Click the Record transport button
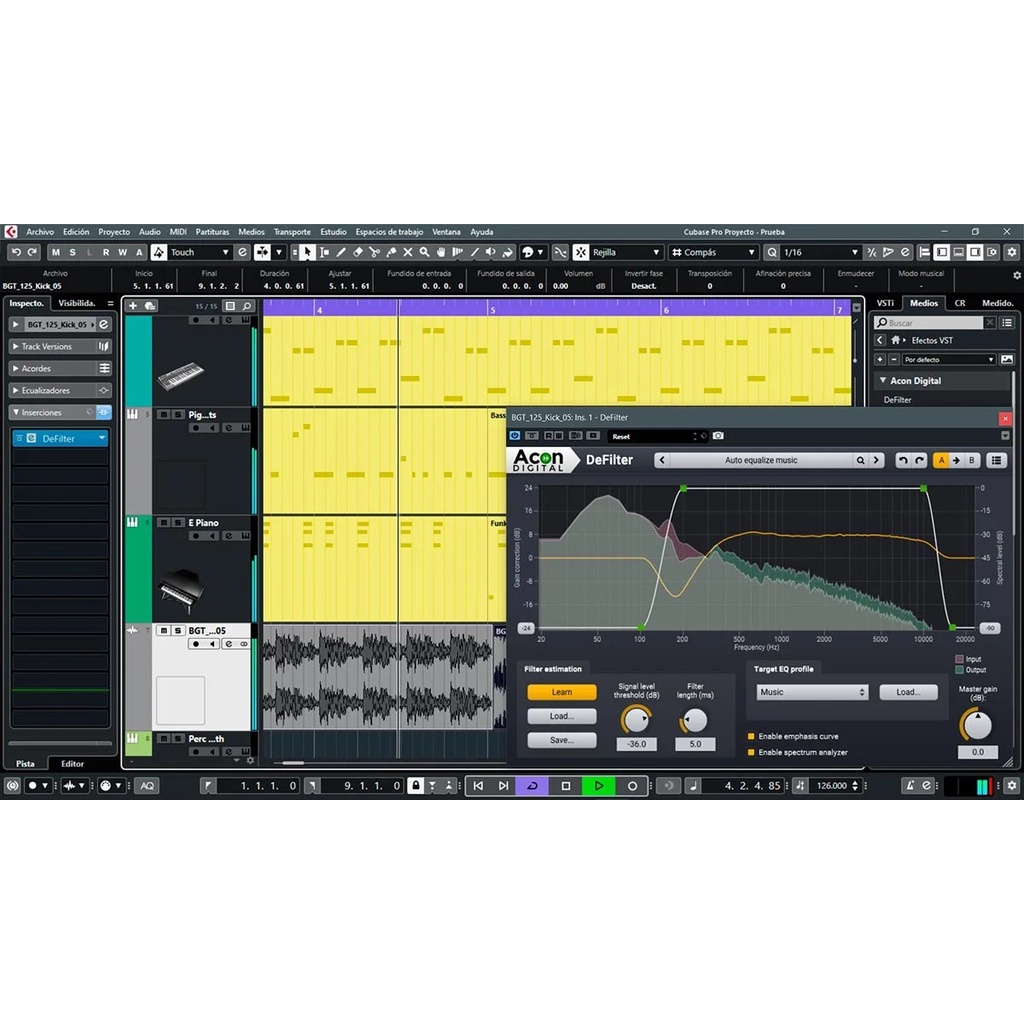The width and height of the screenshot is (1024, 1024). (x=632, y=786)
